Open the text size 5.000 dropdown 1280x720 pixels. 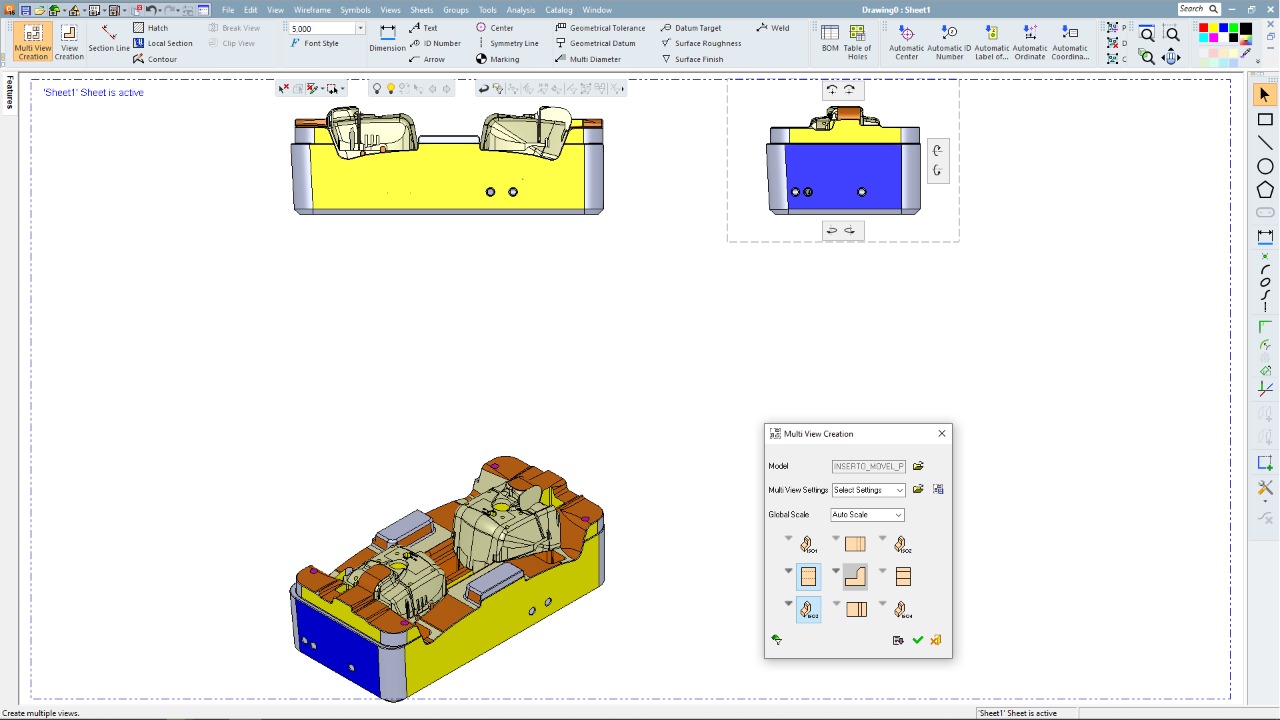tap(360, 29)
